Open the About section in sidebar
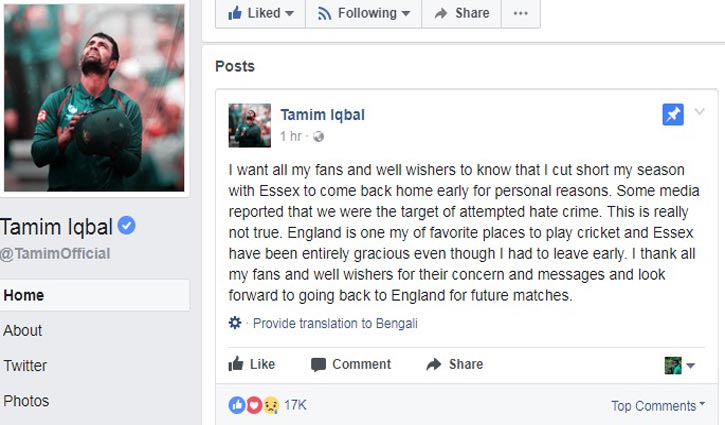The image size is (725, 425). [x=23, y=330]
